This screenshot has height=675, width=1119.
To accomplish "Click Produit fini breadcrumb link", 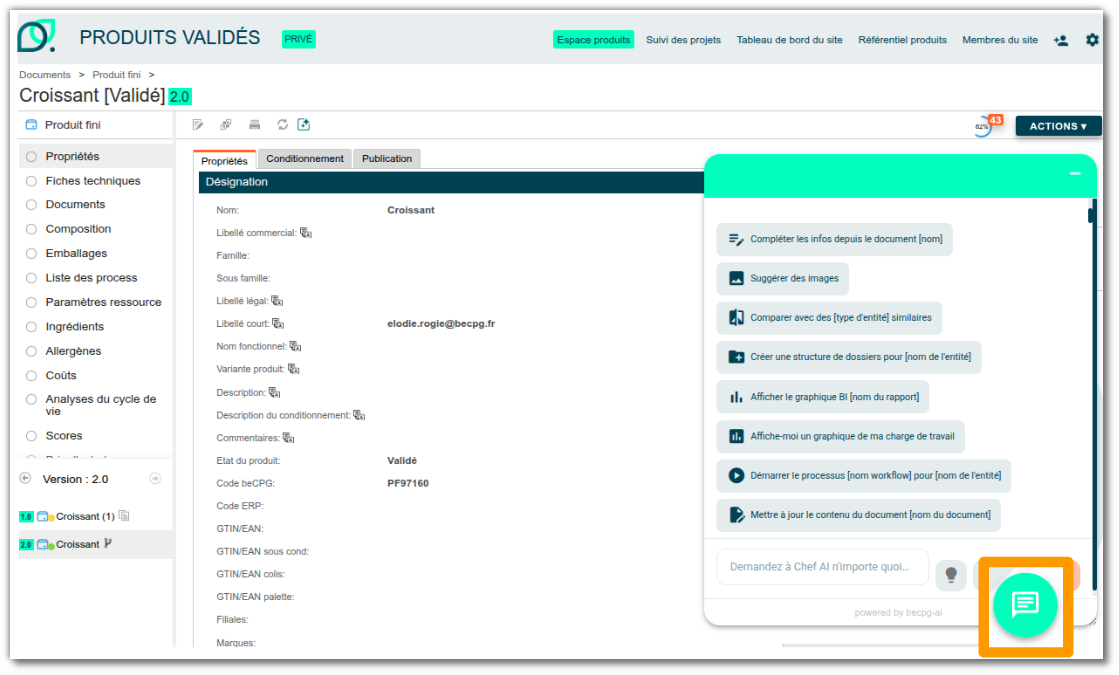I will point(116,75).
